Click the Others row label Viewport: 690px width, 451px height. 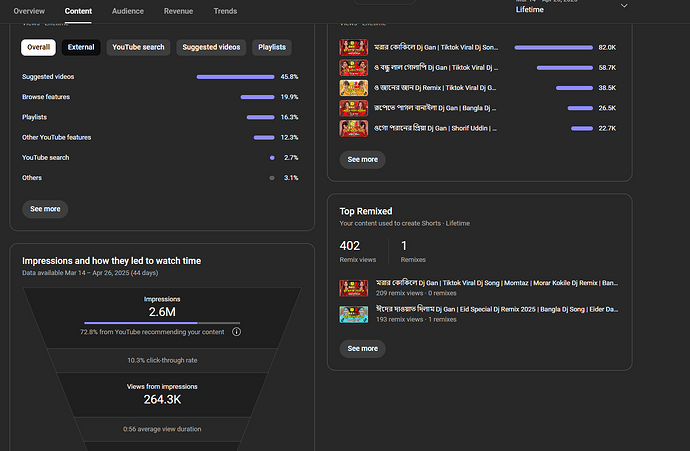click(x=32, y=178)
